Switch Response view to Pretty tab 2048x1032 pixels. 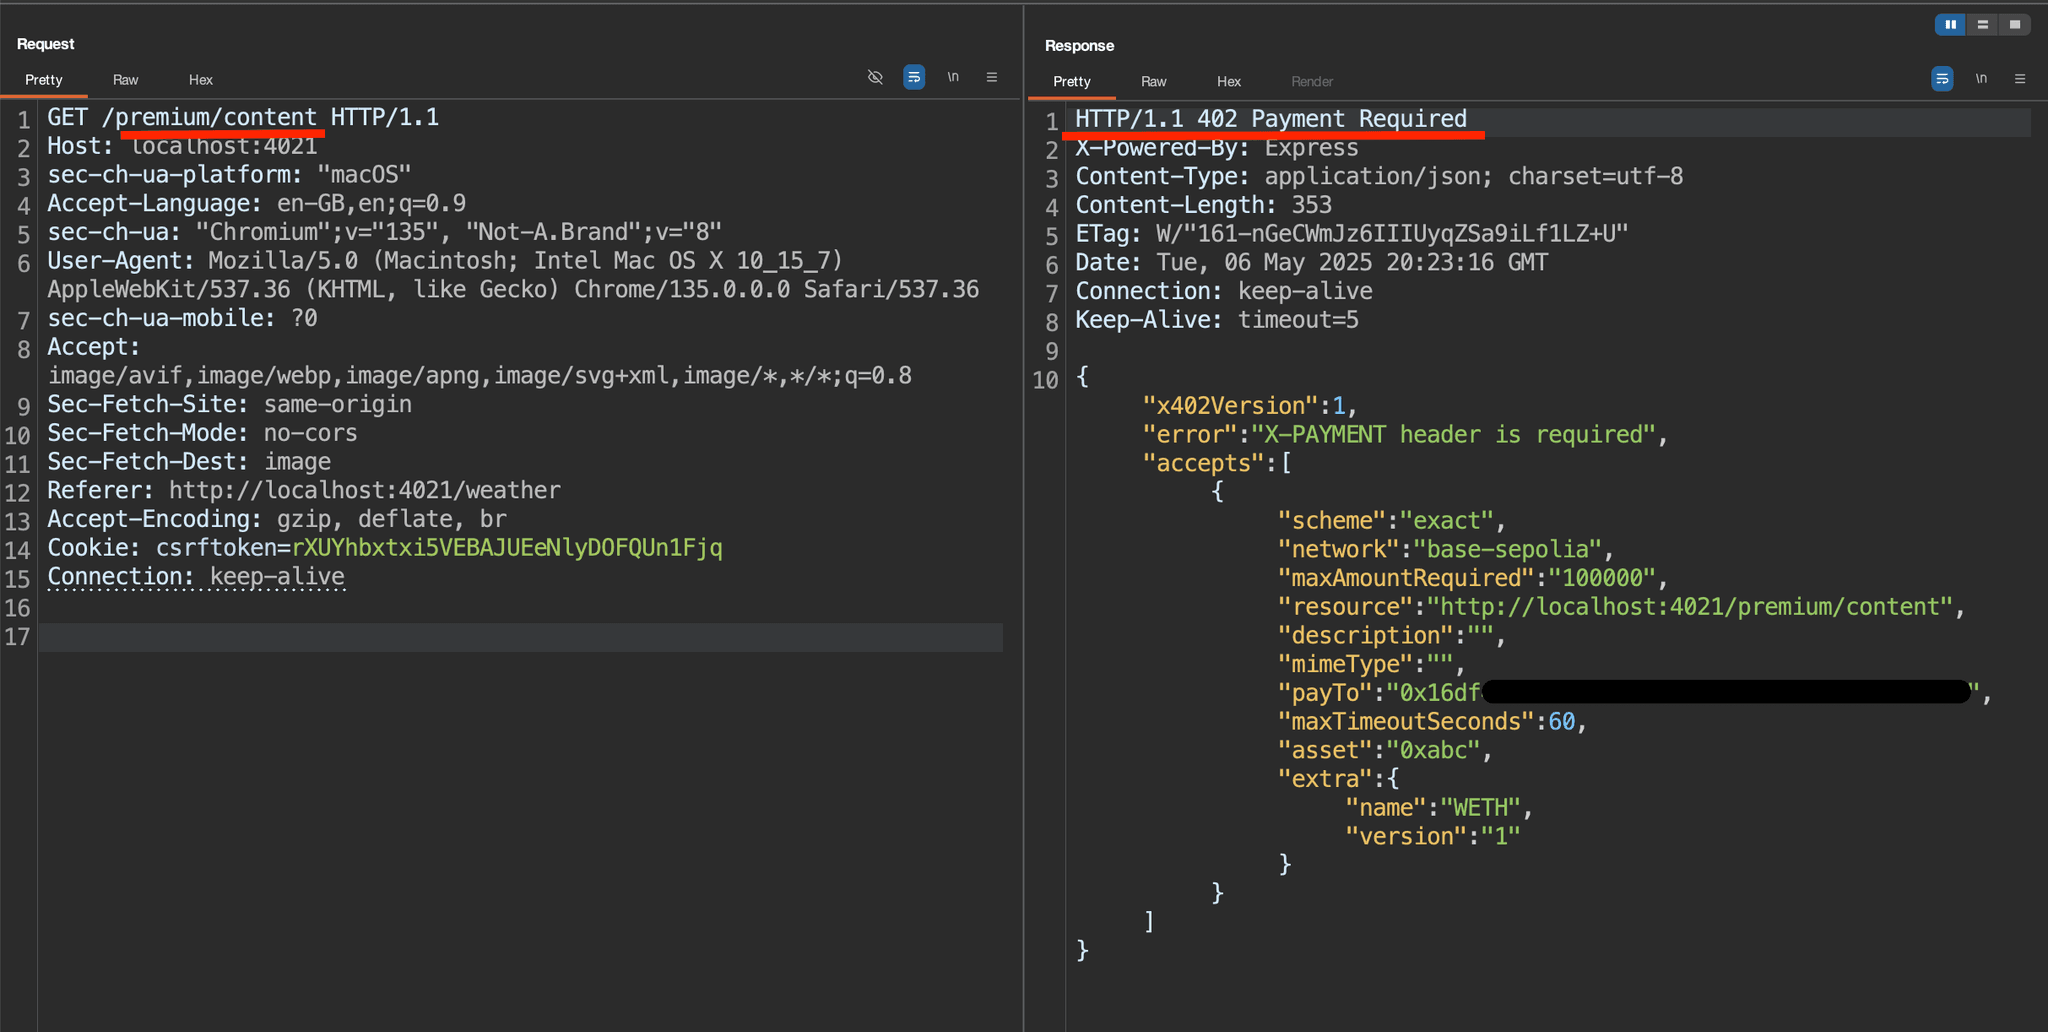pyautogui.click(x=1072, y=82)
